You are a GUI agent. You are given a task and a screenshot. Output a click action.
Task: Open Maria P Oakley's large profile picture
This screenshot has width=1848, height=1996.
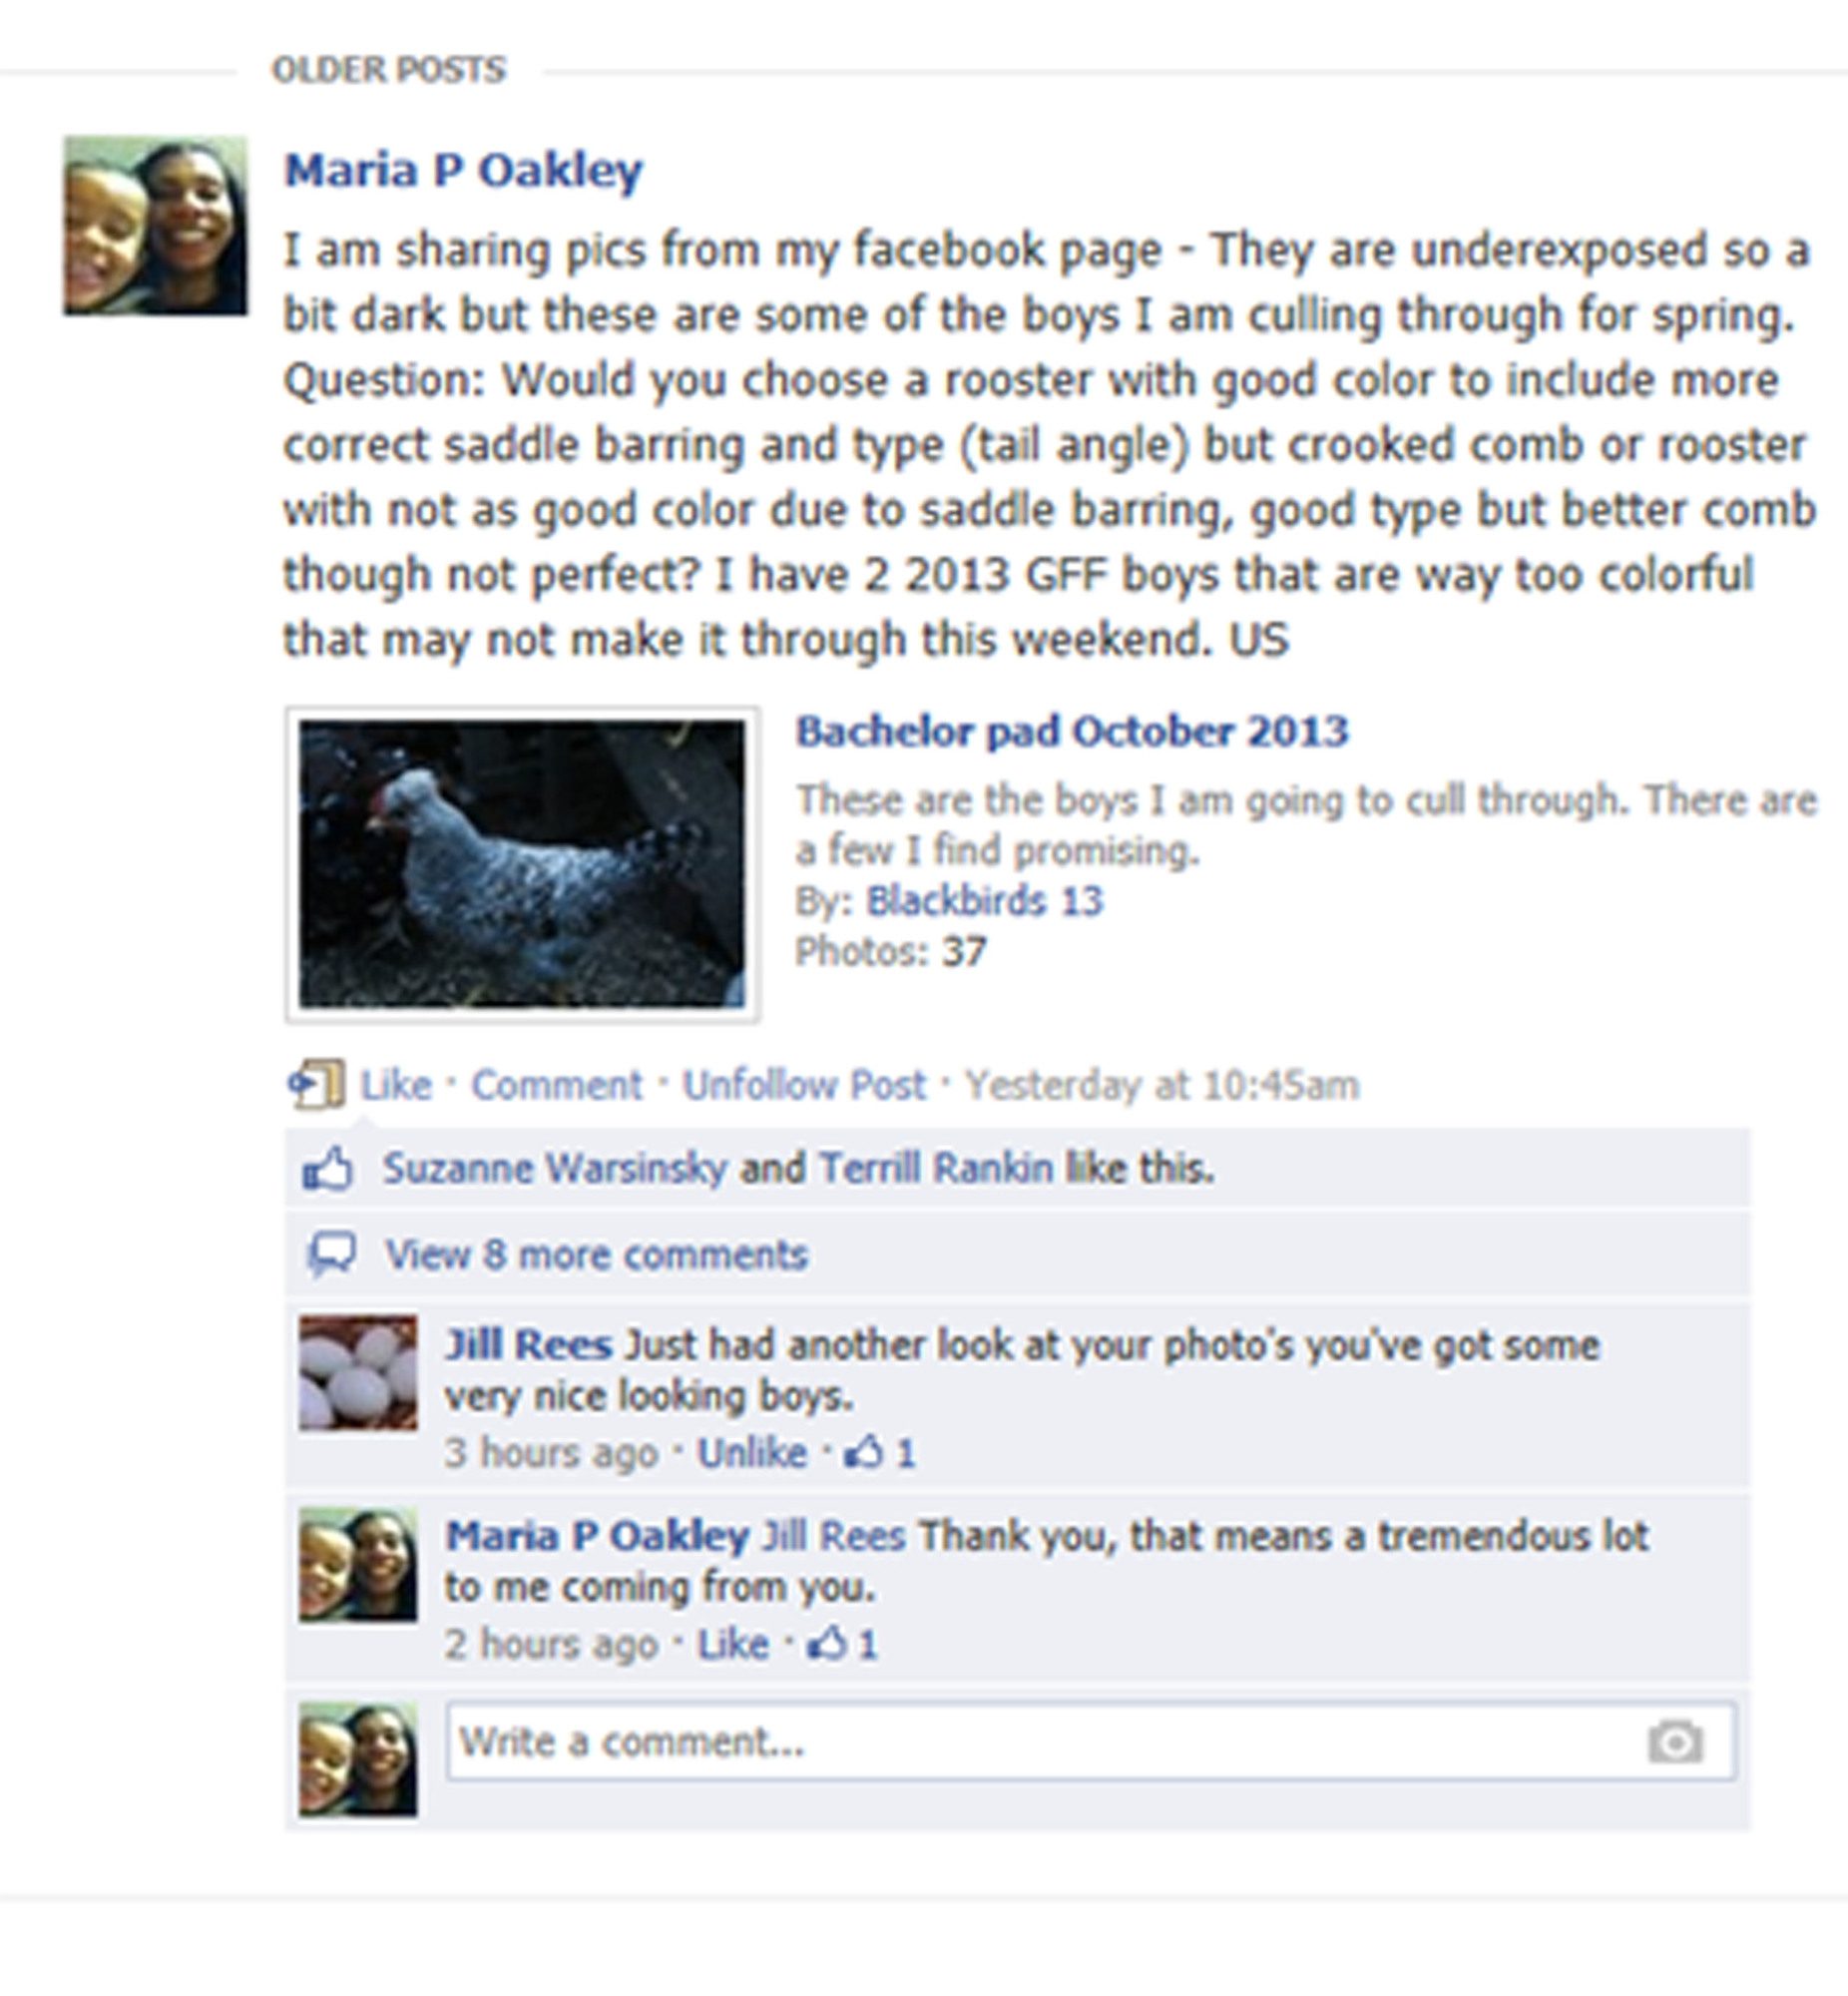(155, 226)
